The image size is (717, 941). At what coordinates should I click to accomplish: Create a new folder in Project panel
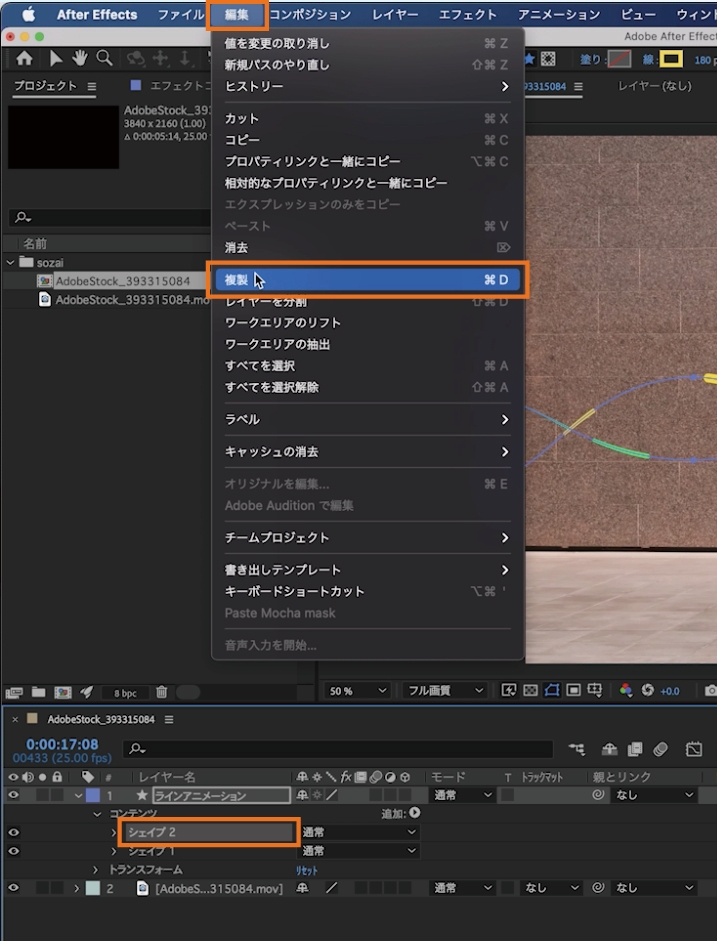pyautogui.click(x=38, y=693)
